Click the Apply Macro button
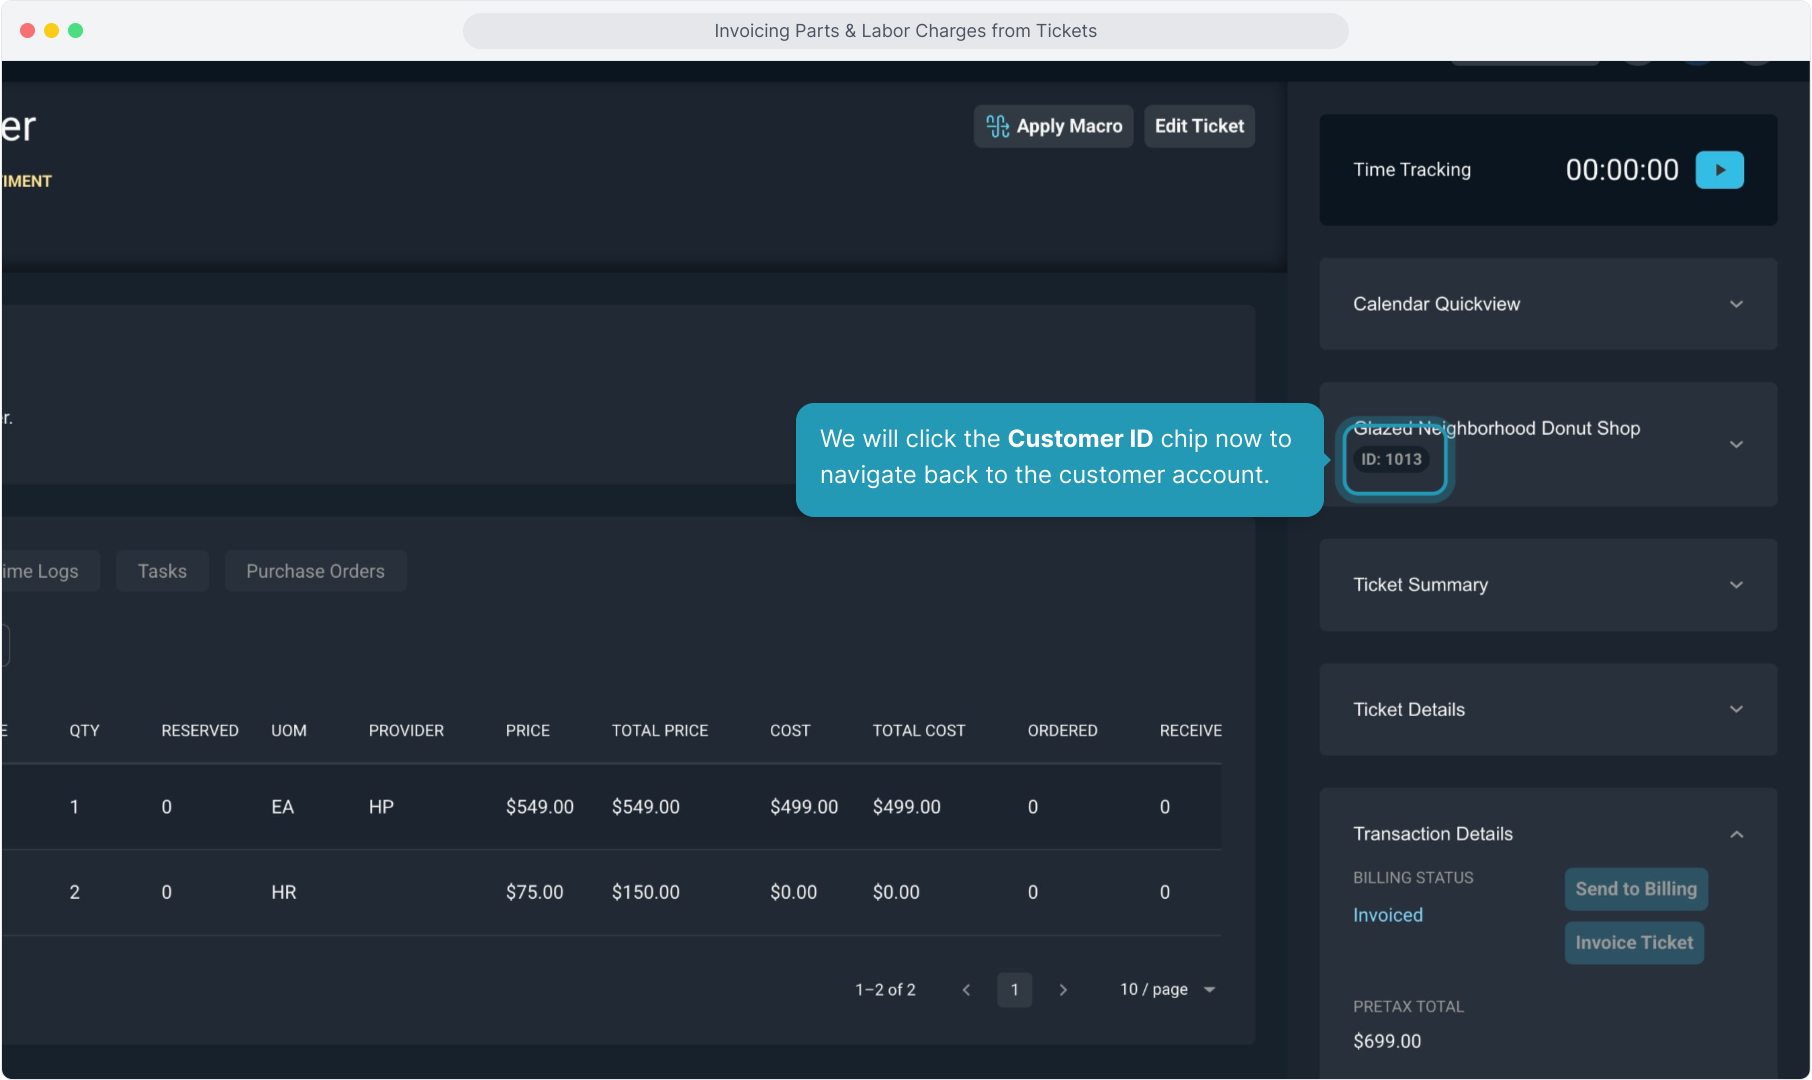Image resolution: width=1812 pixels, height=1080 pixels. coord(1053,126)
